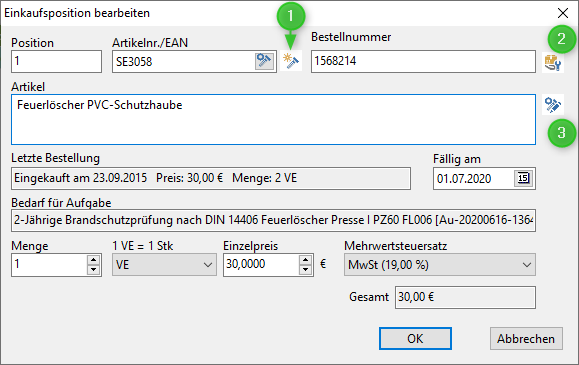
Task: Click the 'Mehrwertsteuersatz' label
Action: coord(395,246)
